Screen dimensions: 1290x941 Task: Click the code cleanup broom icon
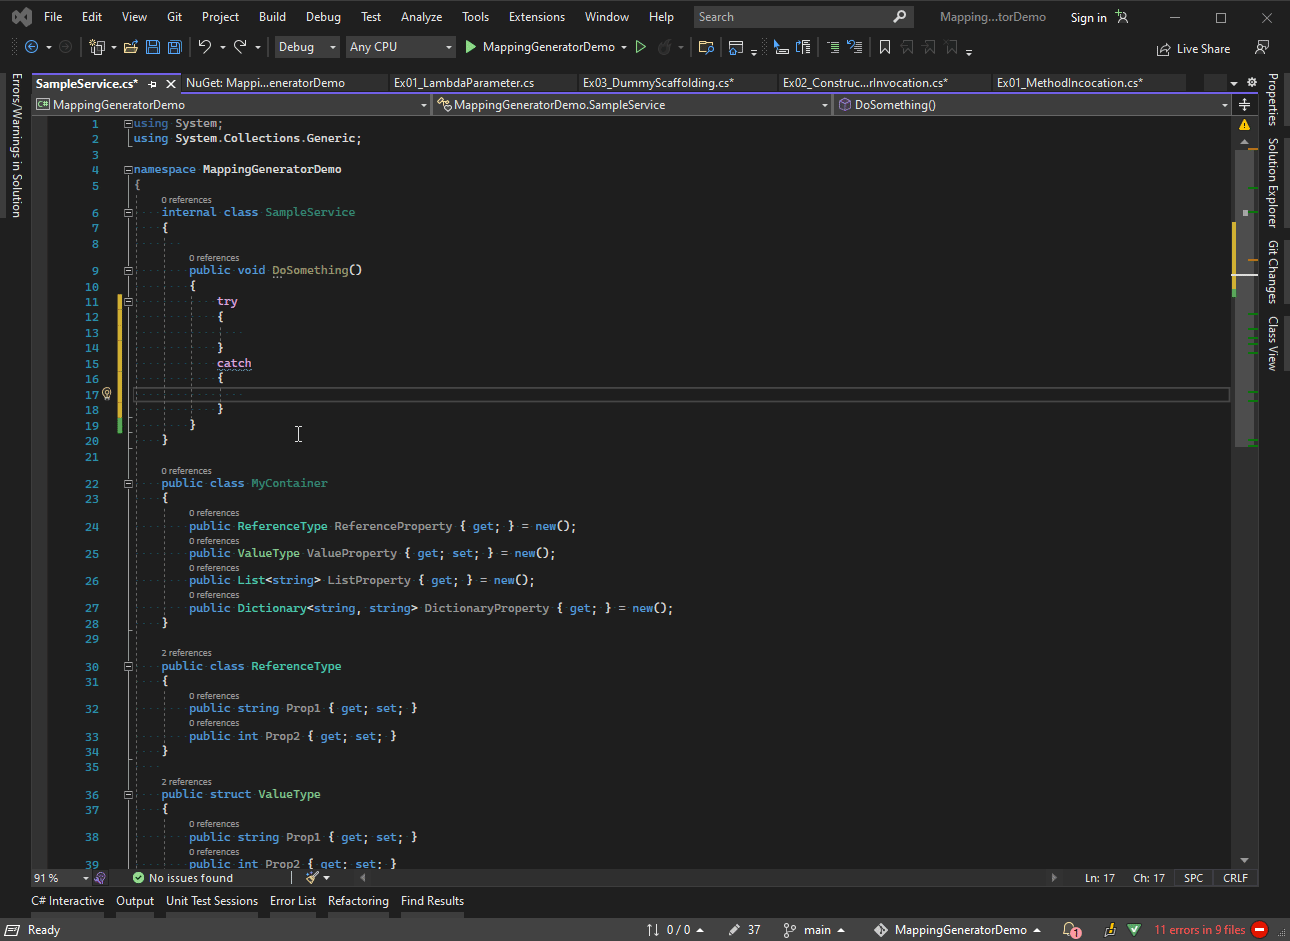pos(312,878)
